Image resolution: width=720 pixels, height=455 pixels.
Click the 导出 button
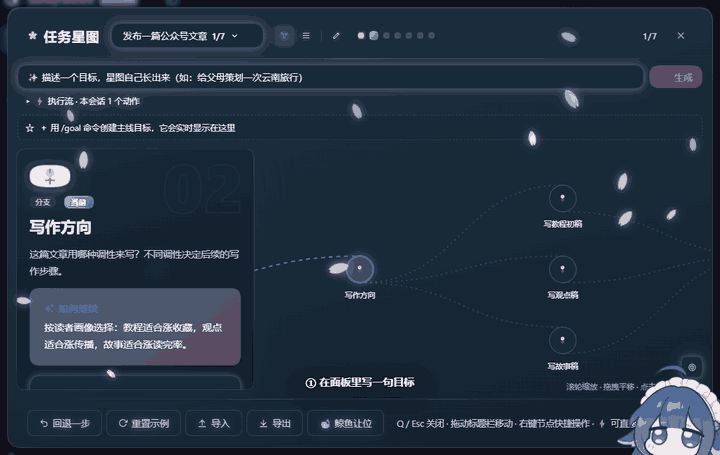tap(275, 423)
